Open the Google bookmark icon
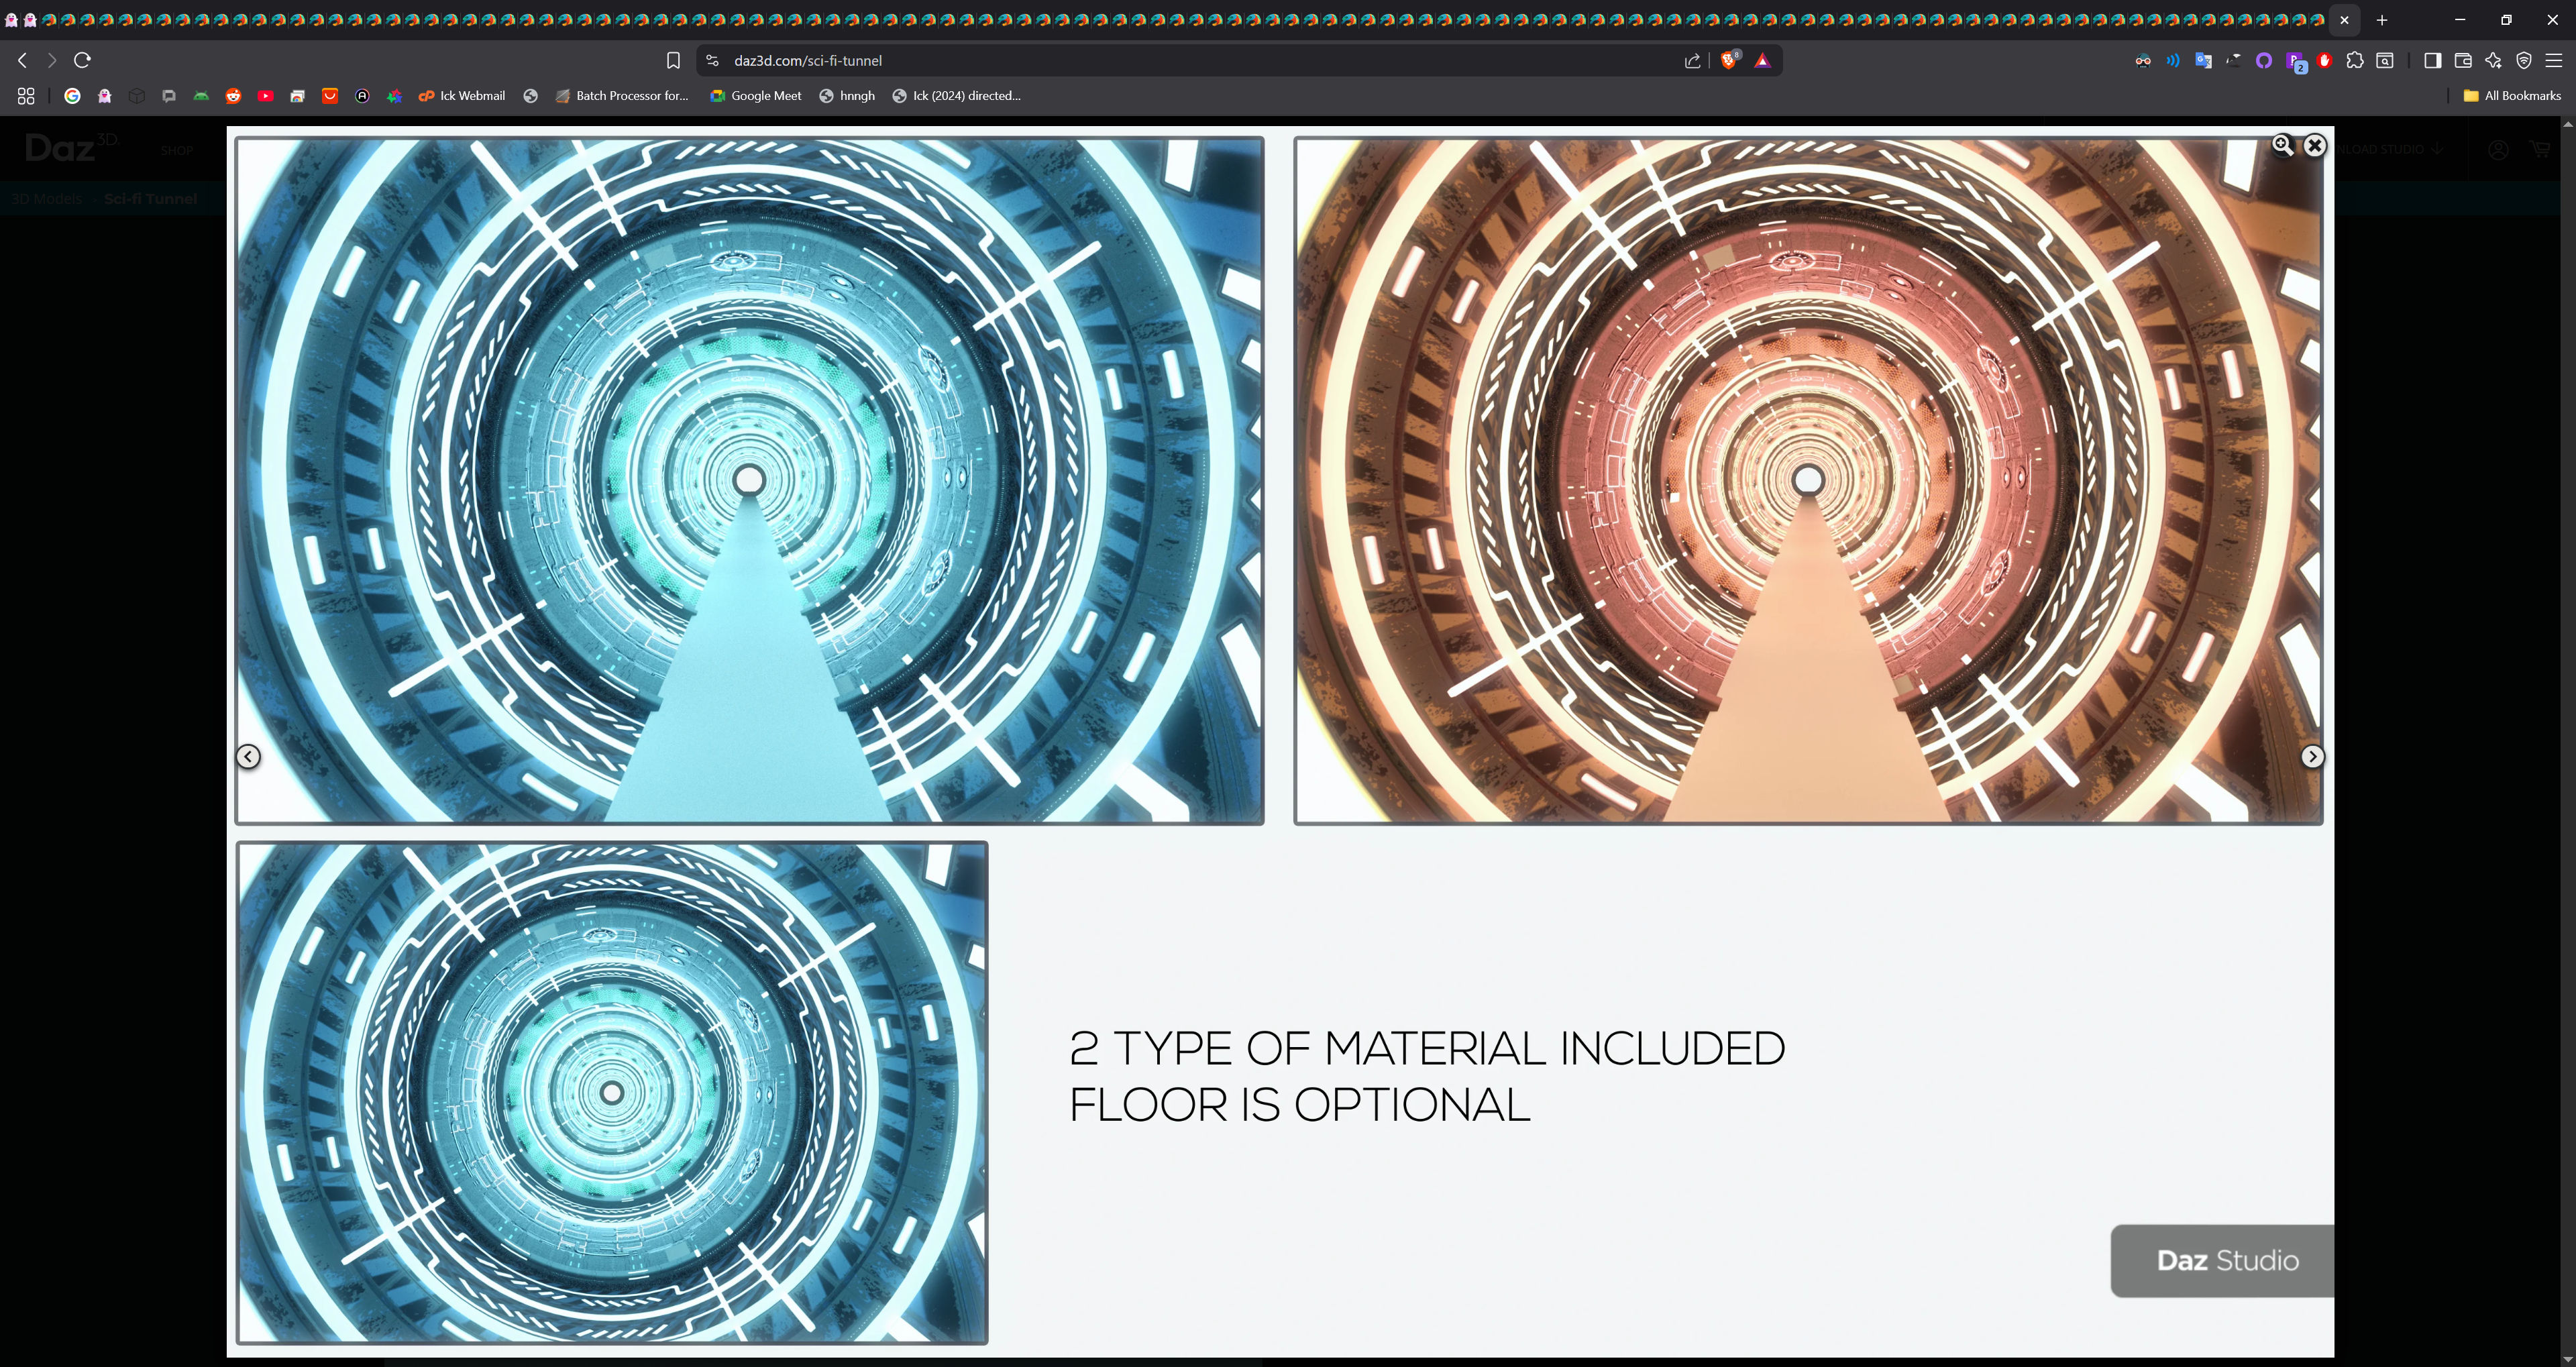 72,96
